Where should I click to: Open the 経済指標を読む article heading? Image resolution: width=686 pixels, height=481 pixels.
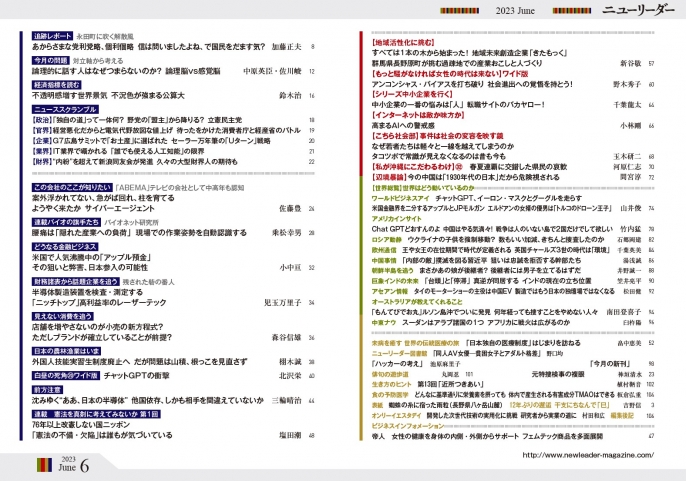[x=44, y=85]
